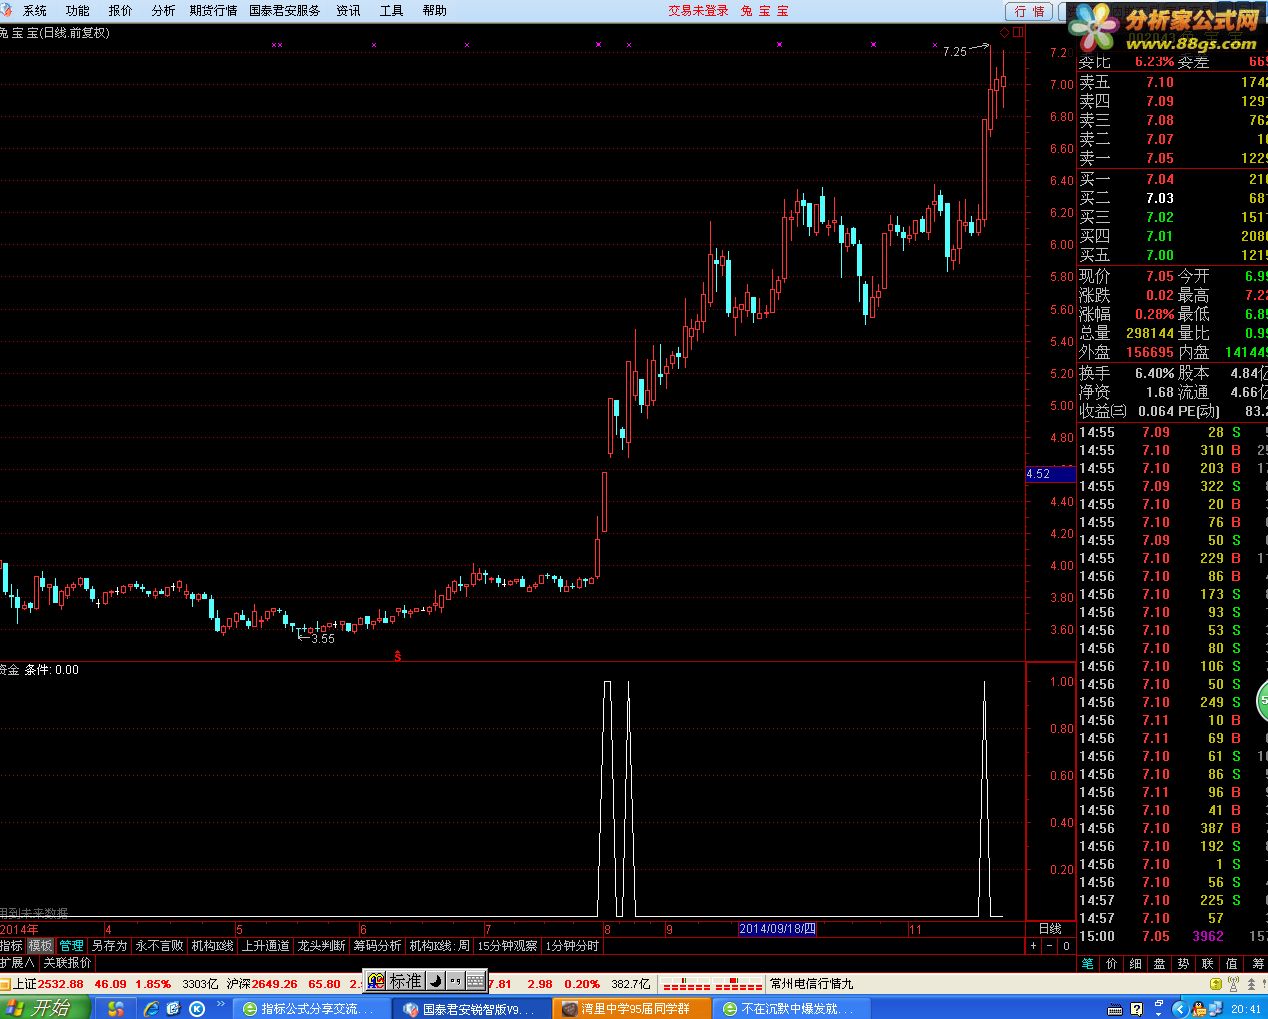The width and height of the screenshot is (1268, 1019).
Task: Open the IME soft keyboard icon
Action: coord(476,981)
